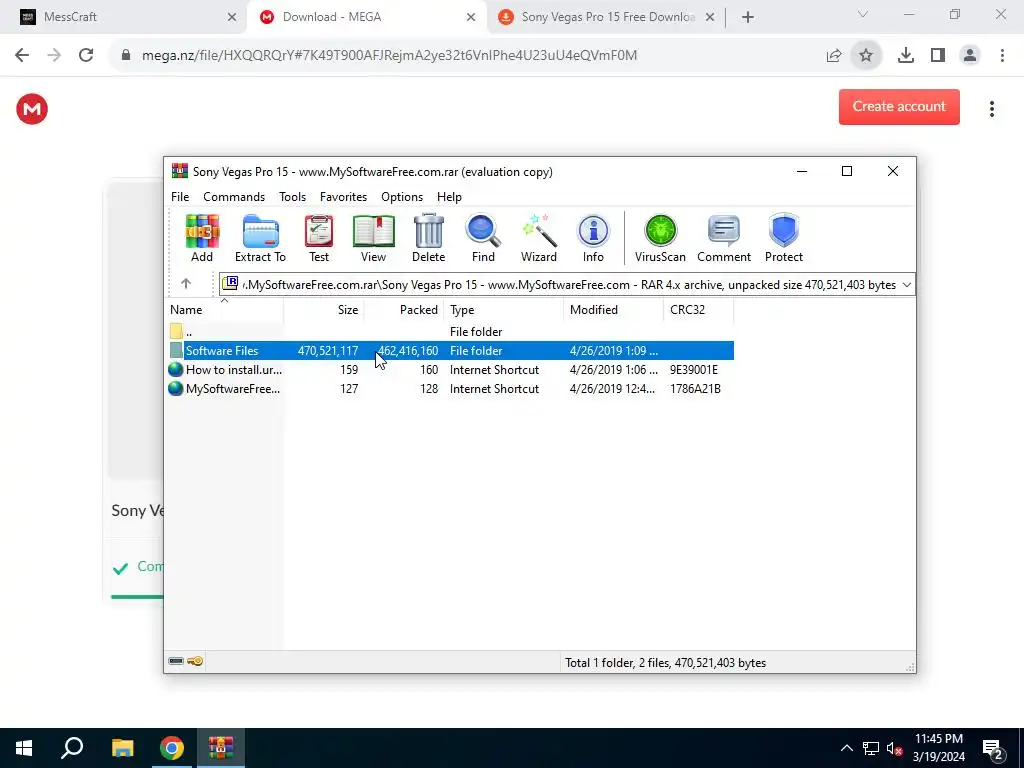Image resolution: width=1024 pixels, height=768 pixels.
Task: Click the MEGA logo on the page
Action: point(32,109)
